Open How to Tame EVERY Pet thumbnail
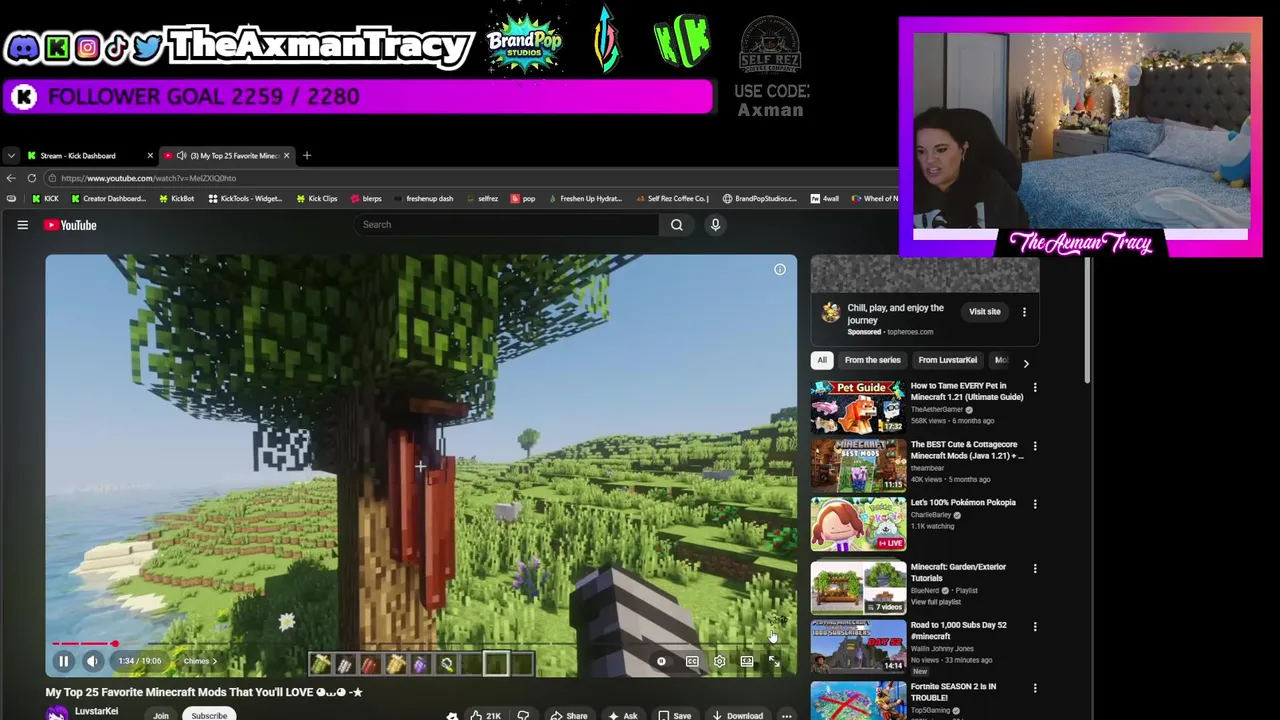 click(x=858, y=406)
